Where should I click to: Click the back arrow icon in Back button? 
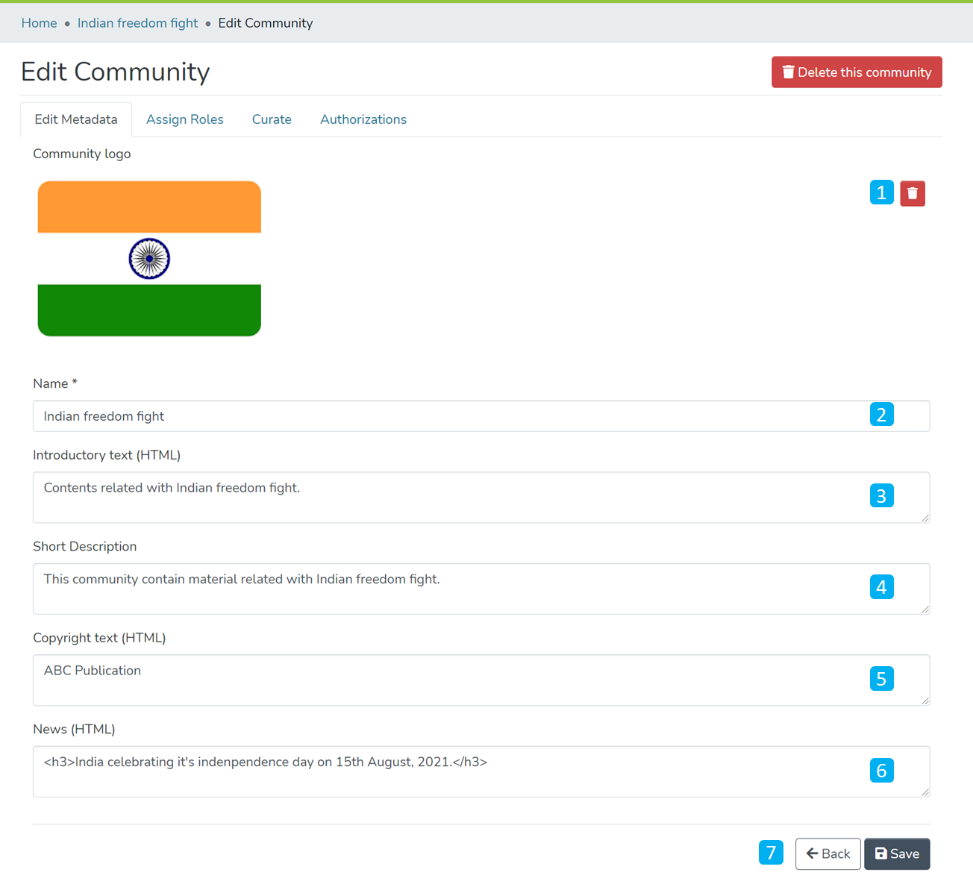(810, 854)
